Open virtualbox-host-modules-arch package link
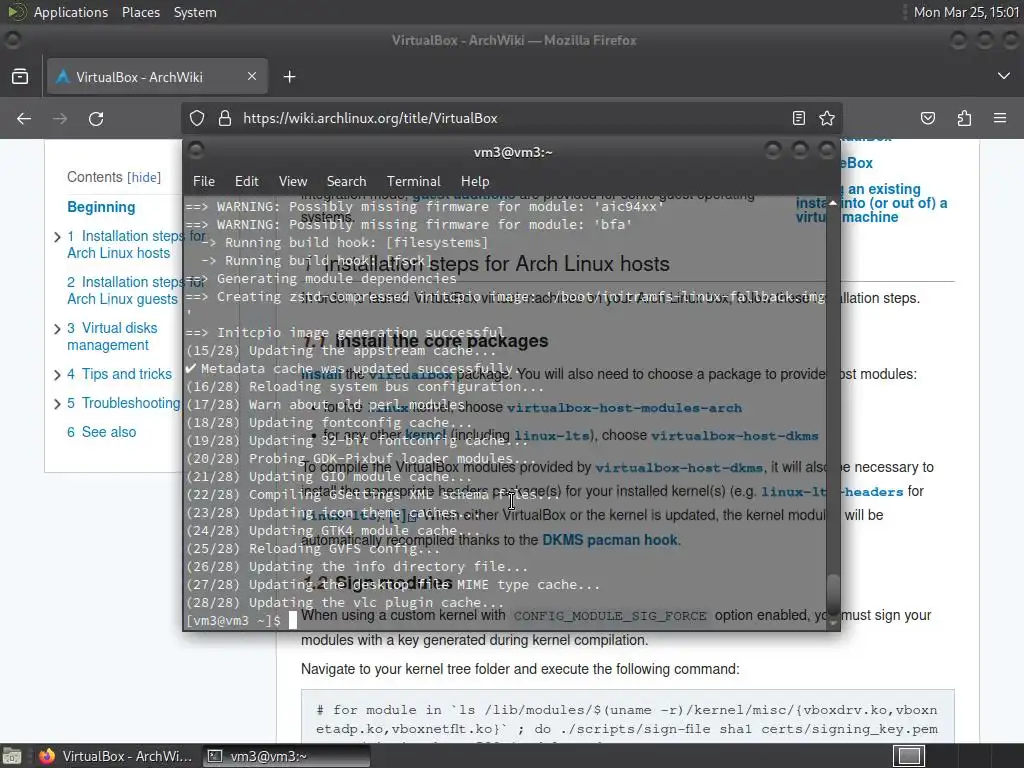1024x768 pixels. tap(624, 408)
